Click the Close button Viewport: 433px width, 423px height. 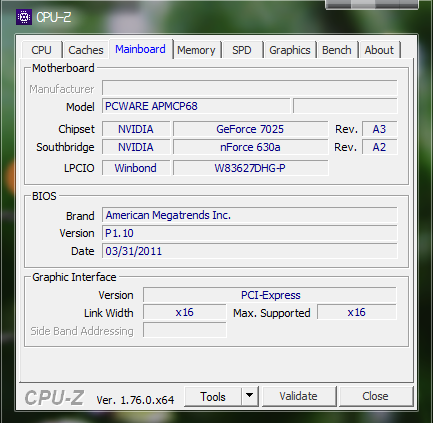click(375, 396)
